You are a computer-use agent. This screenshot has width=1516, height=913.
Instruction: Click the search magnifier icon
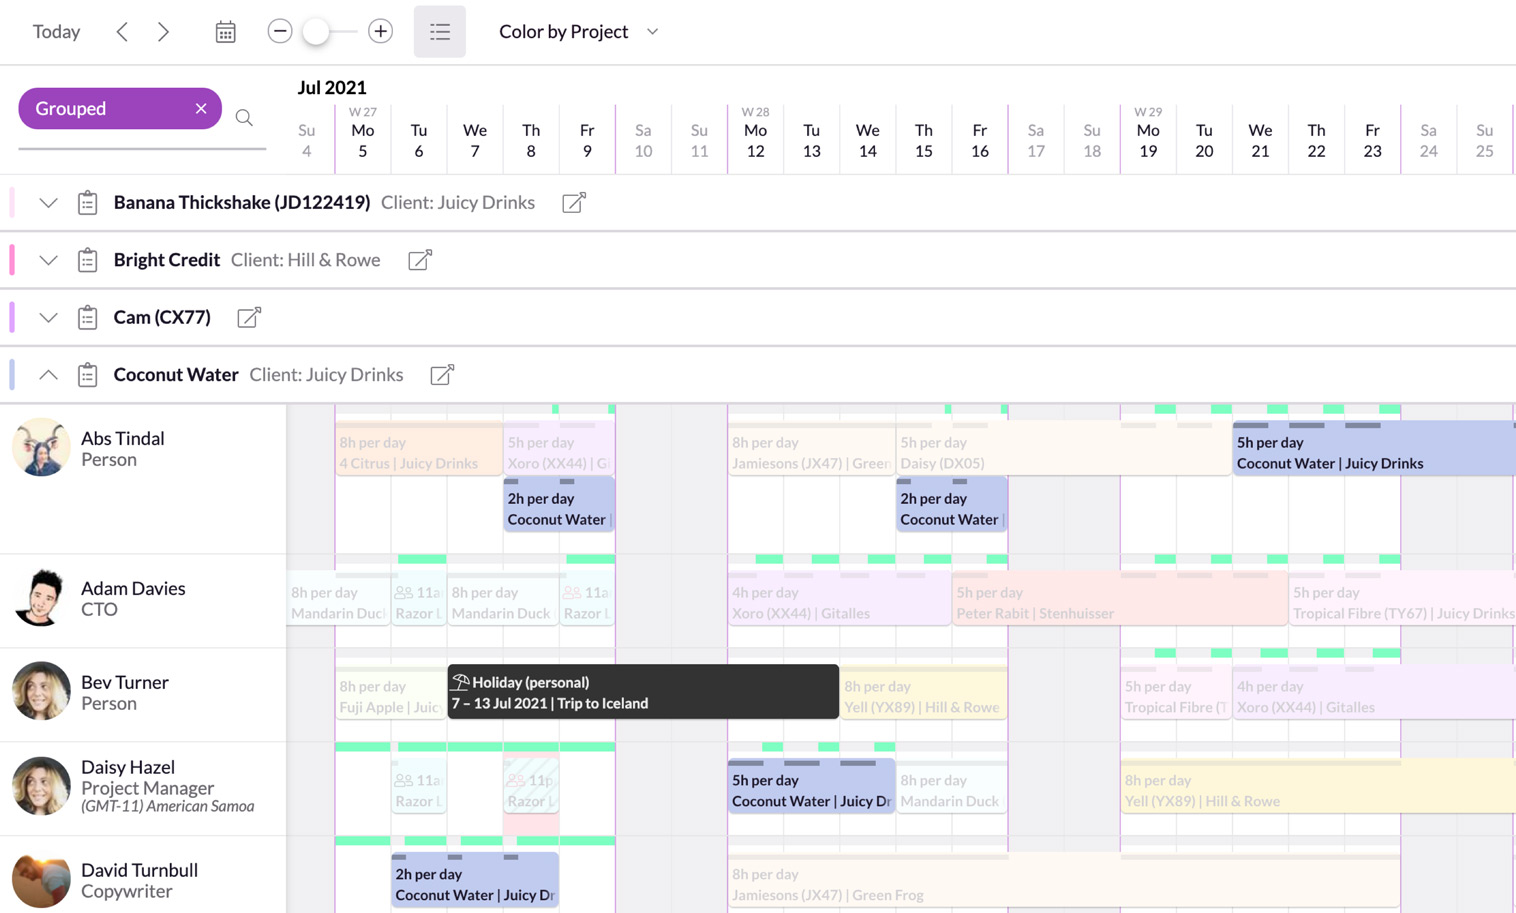click(244, 117)
